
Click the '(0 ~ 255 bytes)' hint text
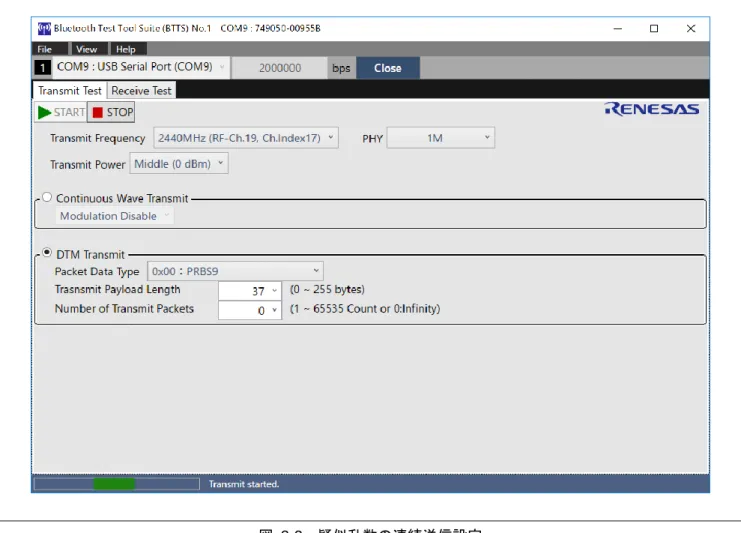tap(327, 289)
